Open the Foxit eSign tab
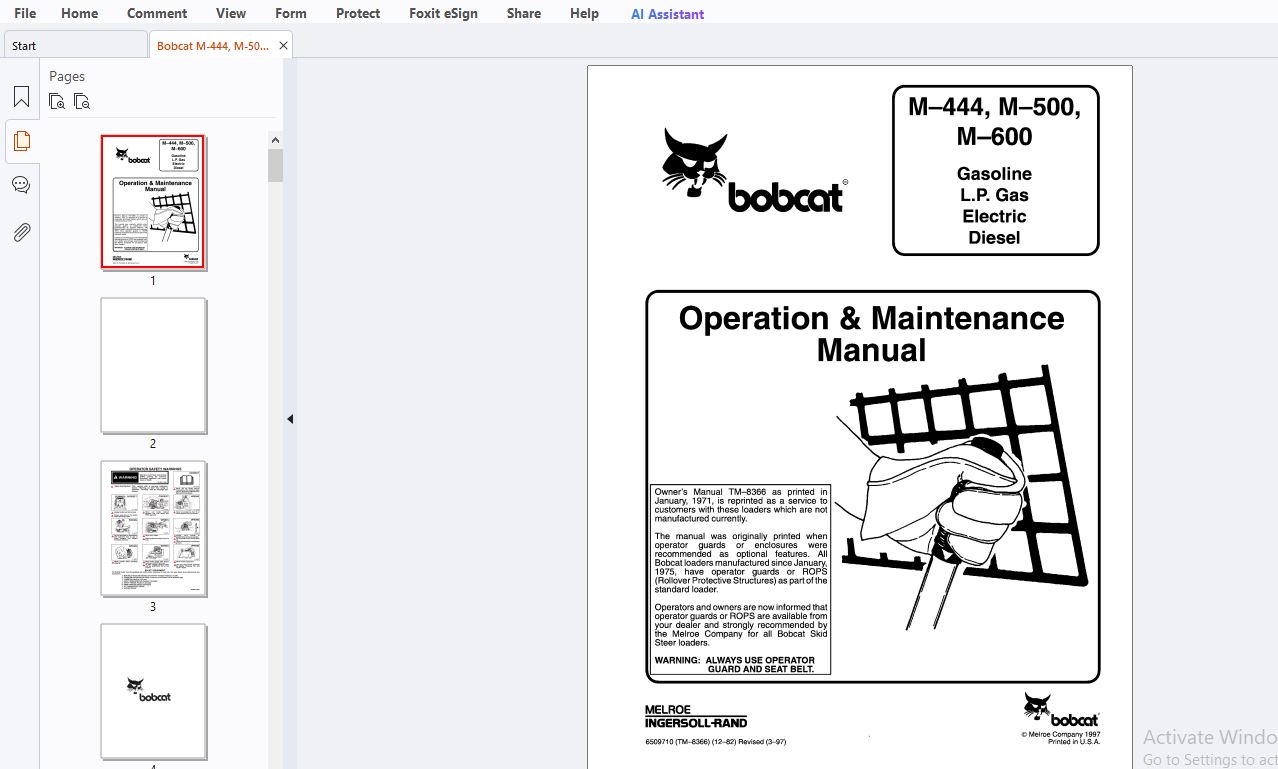Viewport: 1278px width, 769px height. (x=443, y=13)
